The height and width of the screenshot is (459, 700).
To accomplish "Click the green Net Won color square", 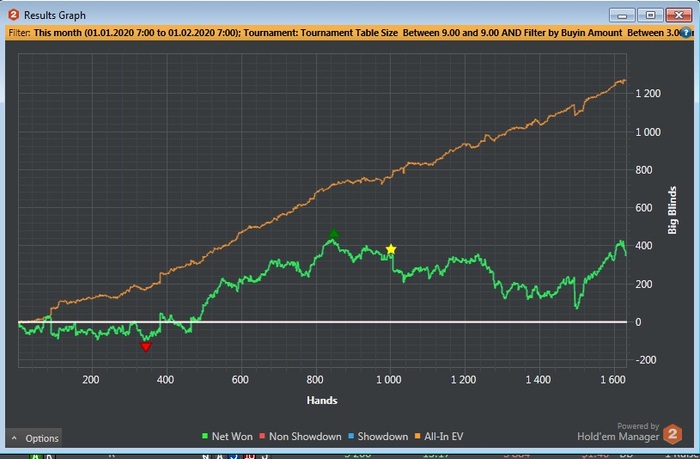I will coord(205,436).
